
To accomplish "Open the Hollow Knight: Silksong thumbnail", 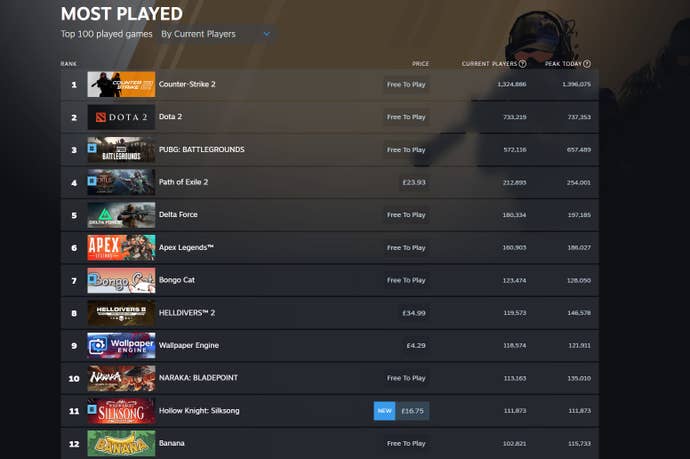I will pos(121,411).
